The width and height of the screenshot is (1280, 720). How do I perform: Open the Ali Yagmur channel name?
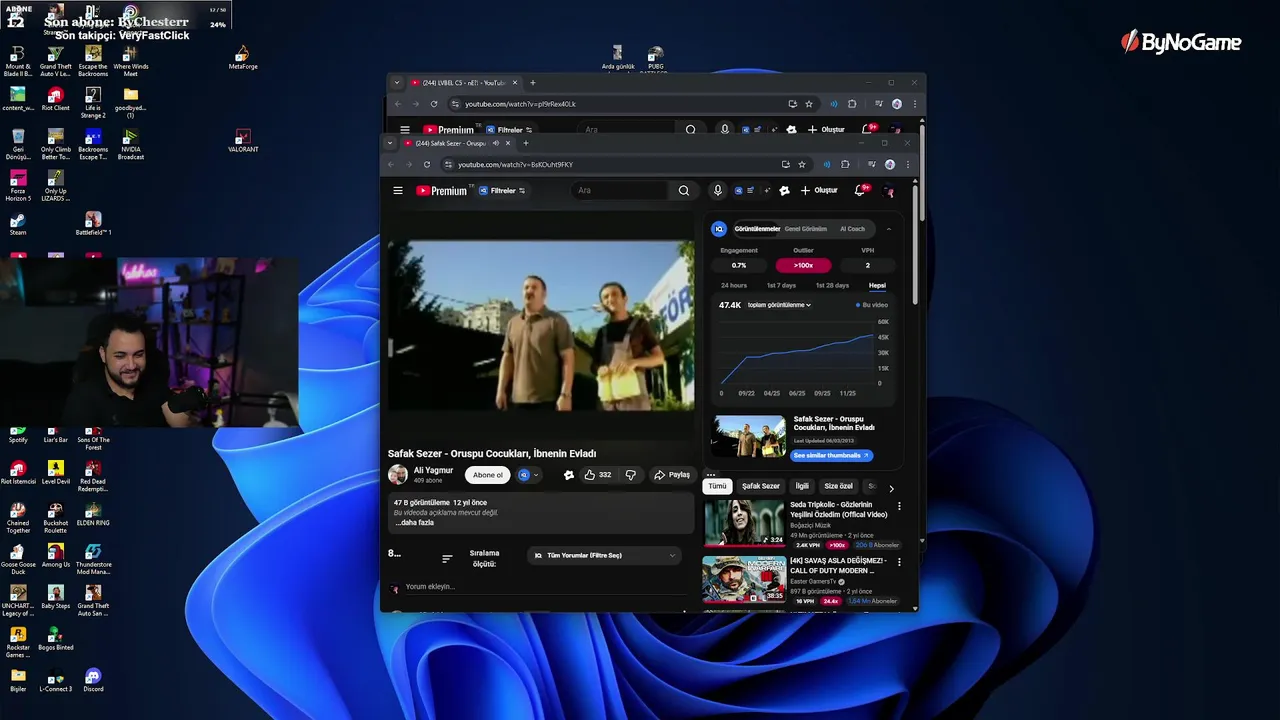(433, 470)
